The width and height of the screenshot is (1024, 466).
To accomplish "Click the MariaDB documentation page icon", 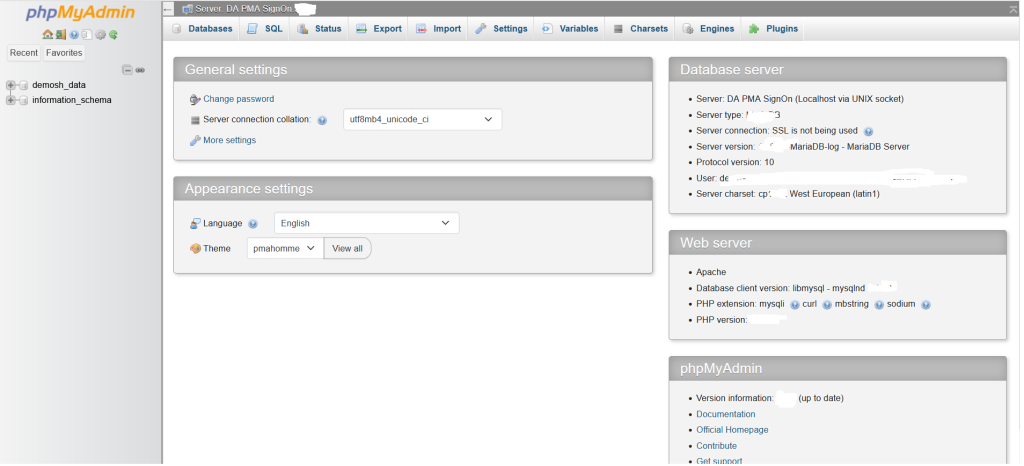I will [86, 35].
